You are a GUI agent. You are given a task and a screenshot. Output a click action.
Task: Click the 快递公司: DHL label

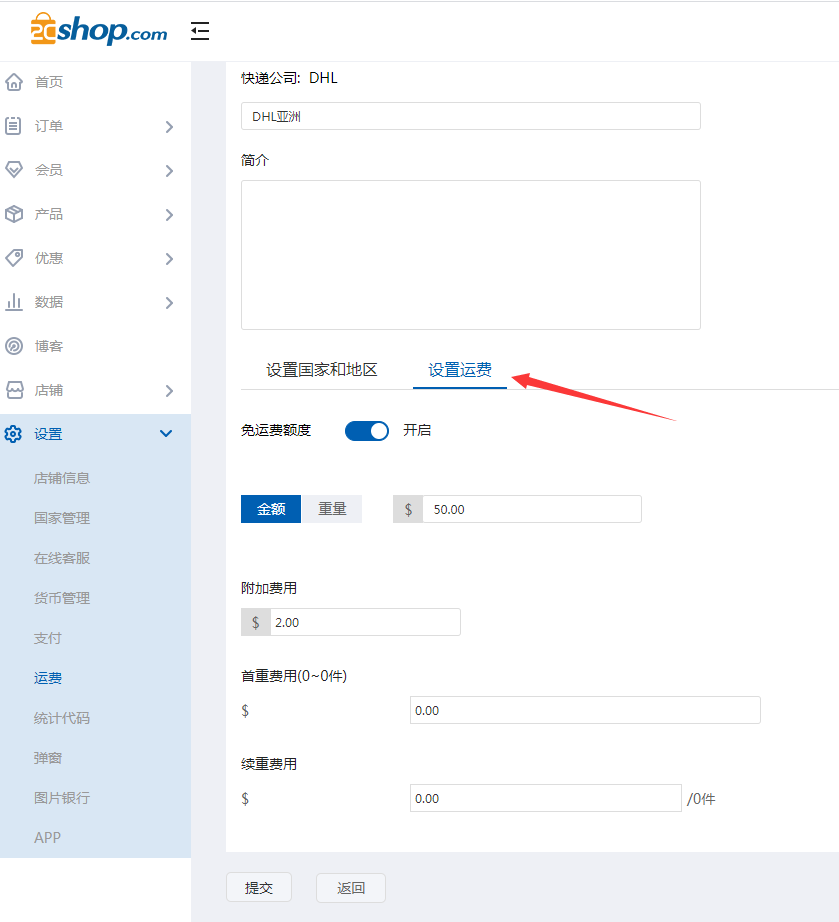[x=289, y=78]
